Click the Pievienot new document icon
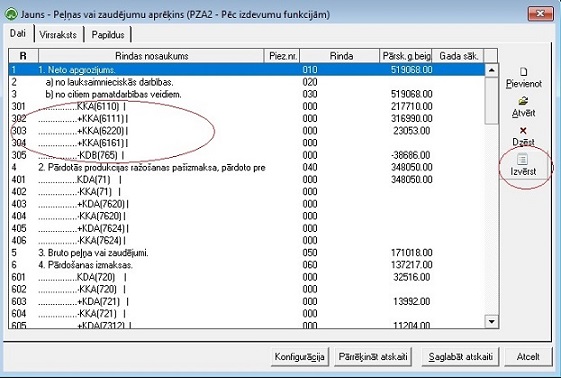Screen dimensions: 561x378 pyautogui.click(x=523, y=72)
